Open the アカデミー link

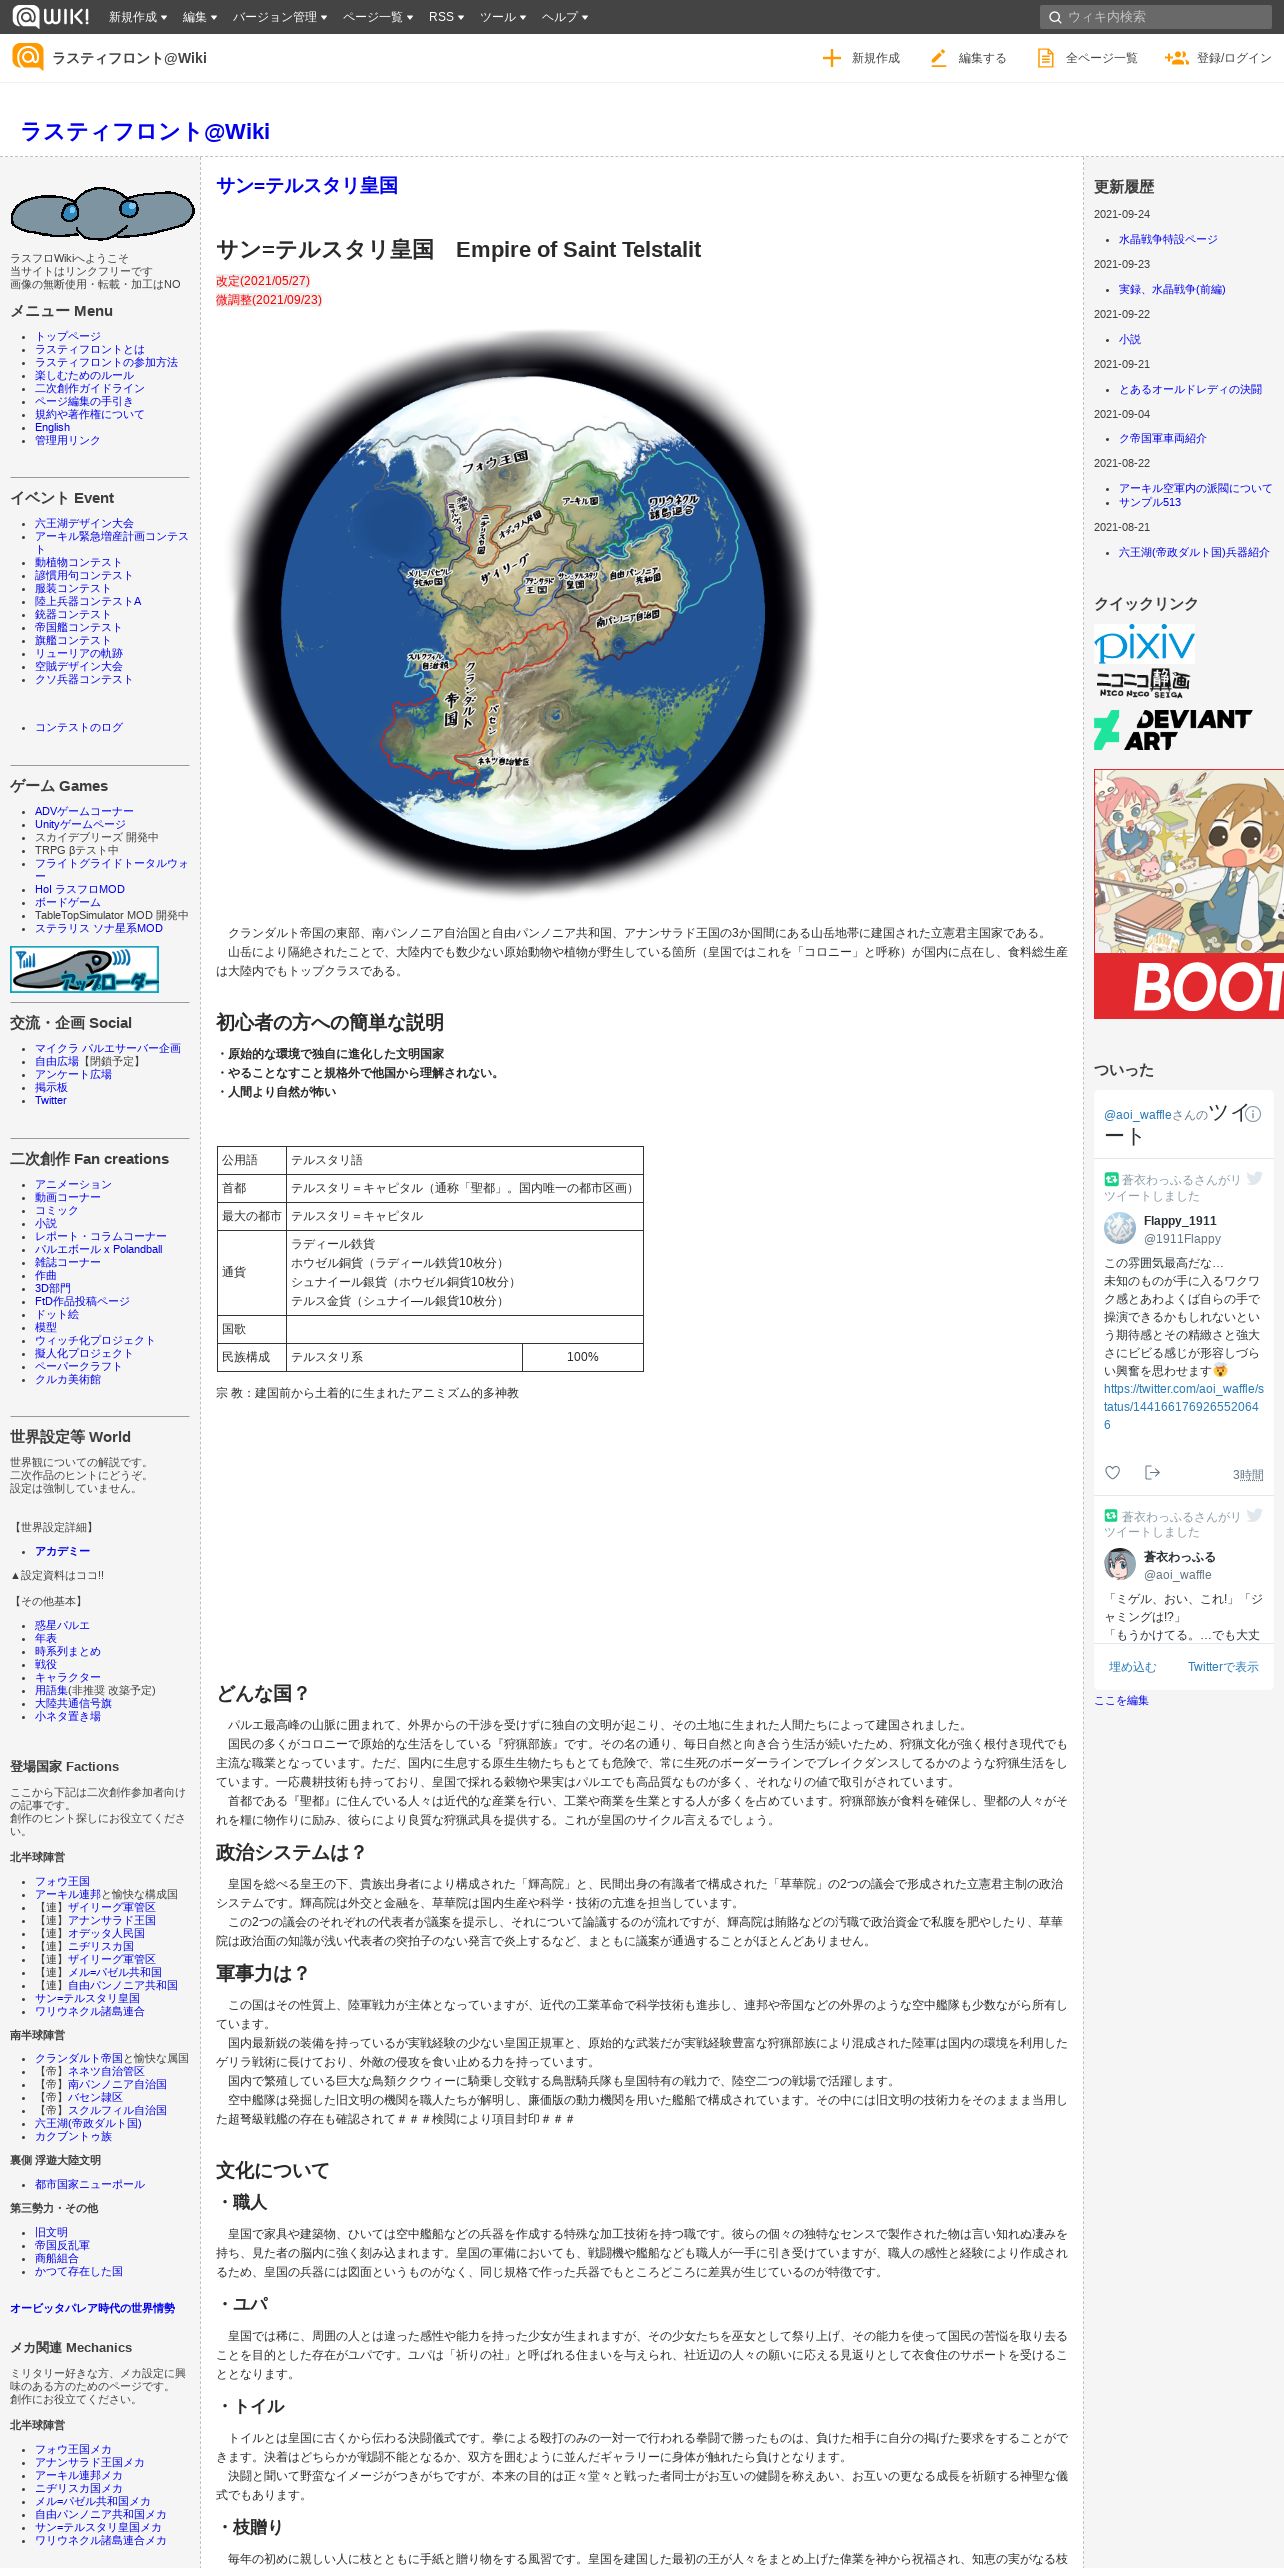(x=62, y=1551)
